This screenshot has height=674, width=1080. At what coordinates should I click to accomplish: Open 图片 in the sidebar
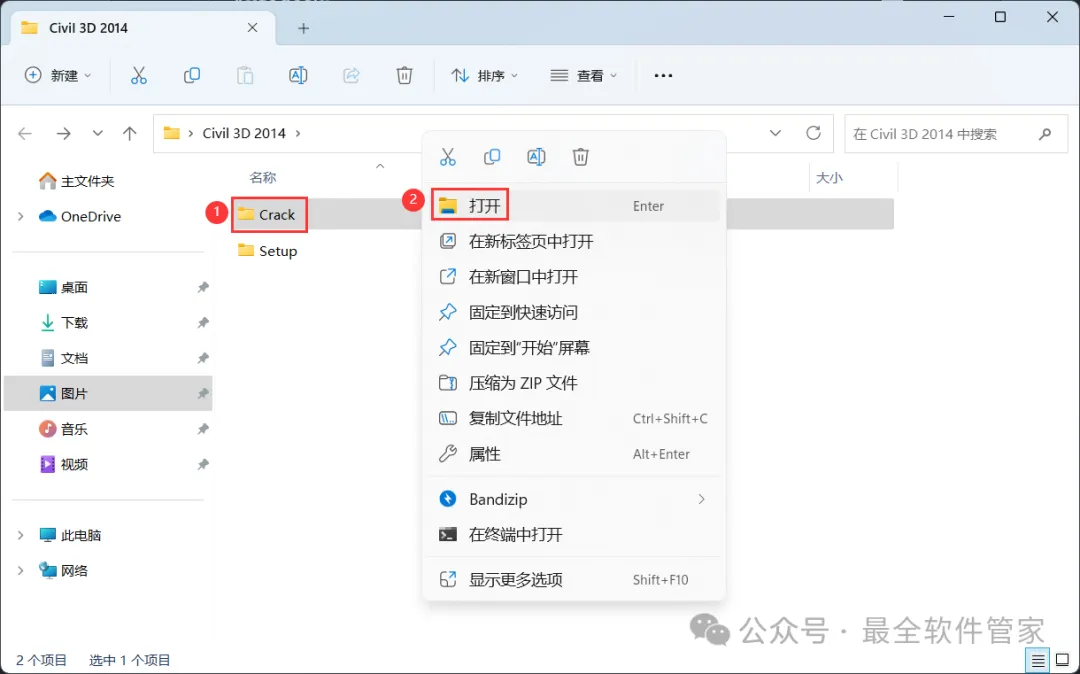click(x=108, y=393)
